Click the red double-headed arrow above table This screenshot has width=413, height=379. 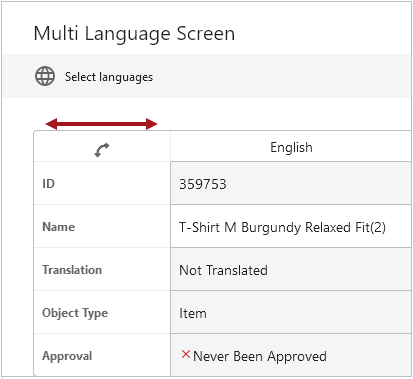point(101,124)
